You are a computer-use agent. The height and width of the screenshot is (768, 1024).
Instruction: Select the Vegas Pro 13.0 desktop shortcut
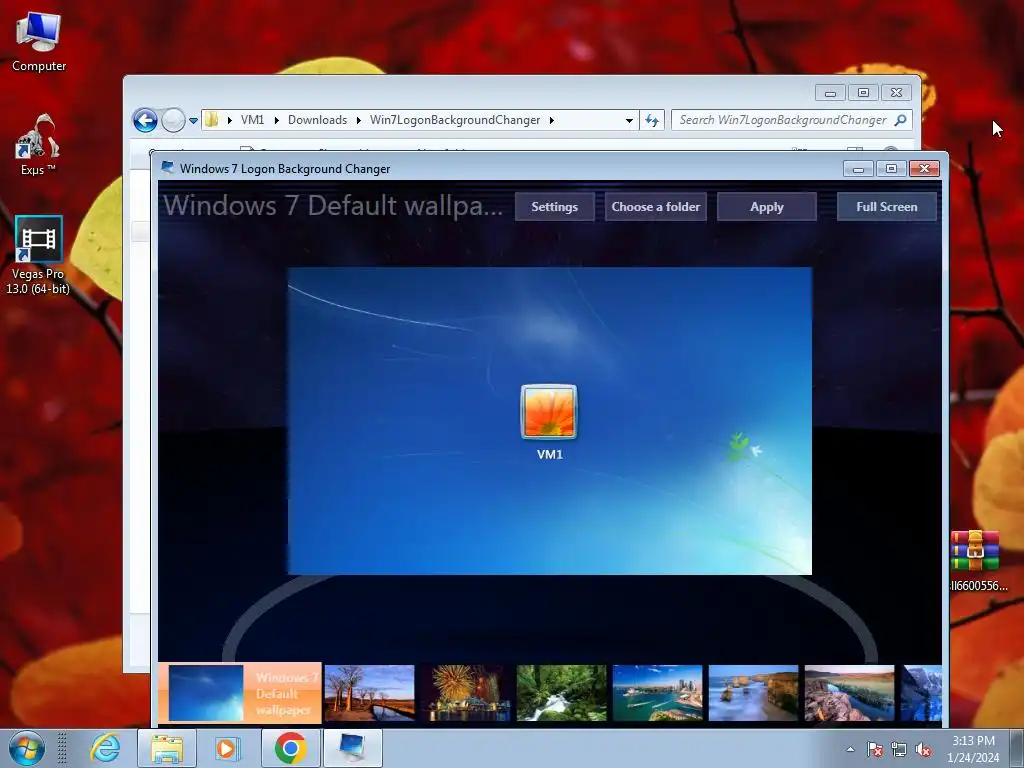coord(38,255)
